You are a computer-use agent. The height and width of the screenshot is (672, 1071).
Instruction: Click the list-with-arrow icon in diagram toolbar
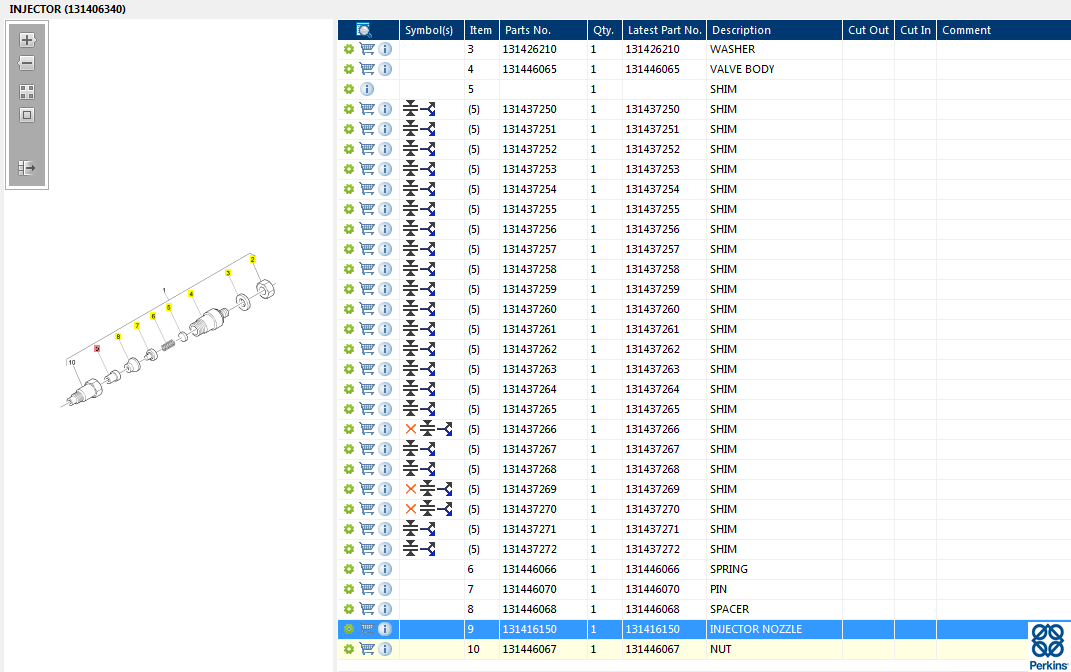tap(27, 167)
